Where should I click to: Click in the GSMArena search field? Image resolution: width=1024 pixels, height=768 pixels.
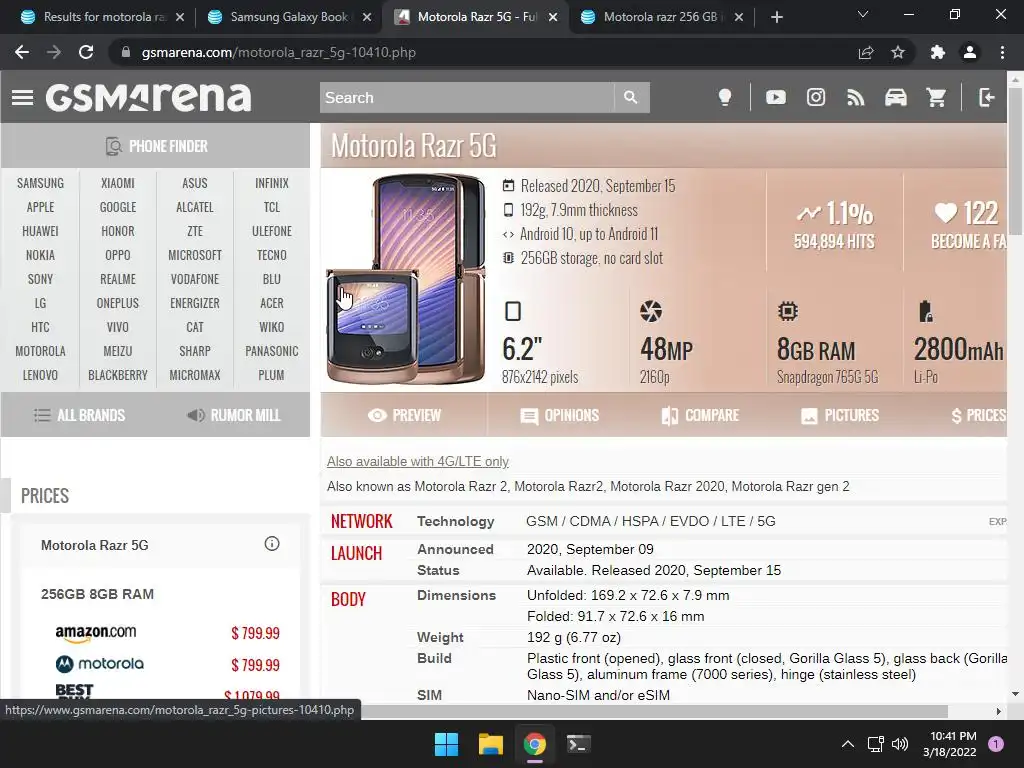pyautogui.click(x=467, y=97)
